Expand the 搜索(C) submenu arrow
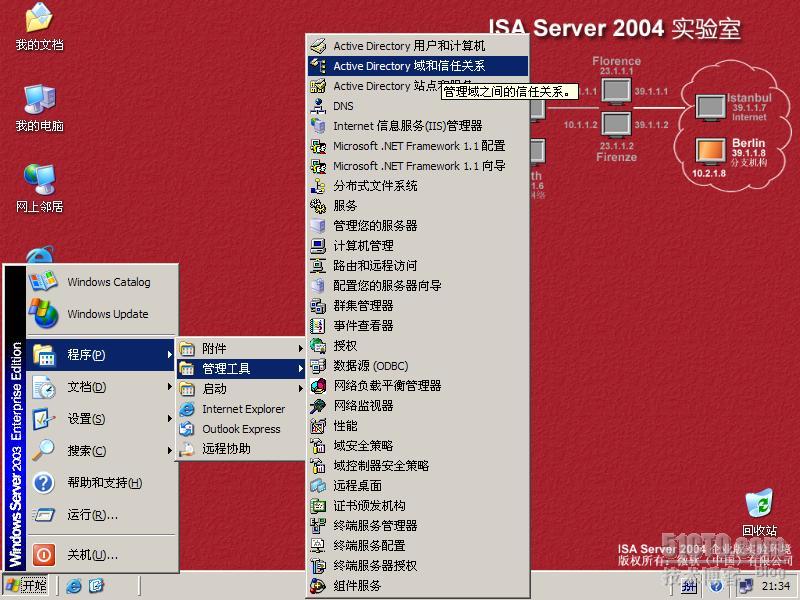Image resolution: width=800 pixels, height=600 pixels. [170, 451]
